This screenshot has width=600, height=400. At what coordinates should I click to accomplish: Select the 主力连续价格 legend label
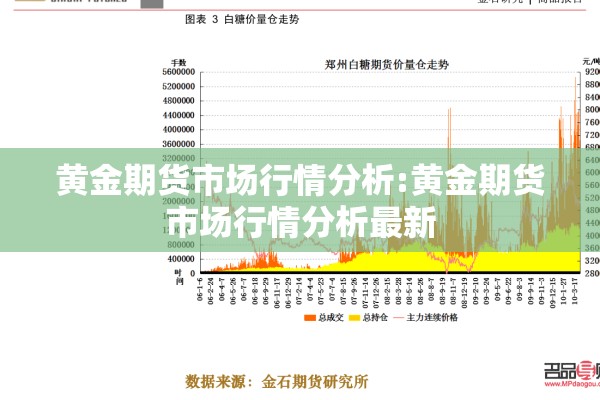pyautogui.click(x=432, y=317)
